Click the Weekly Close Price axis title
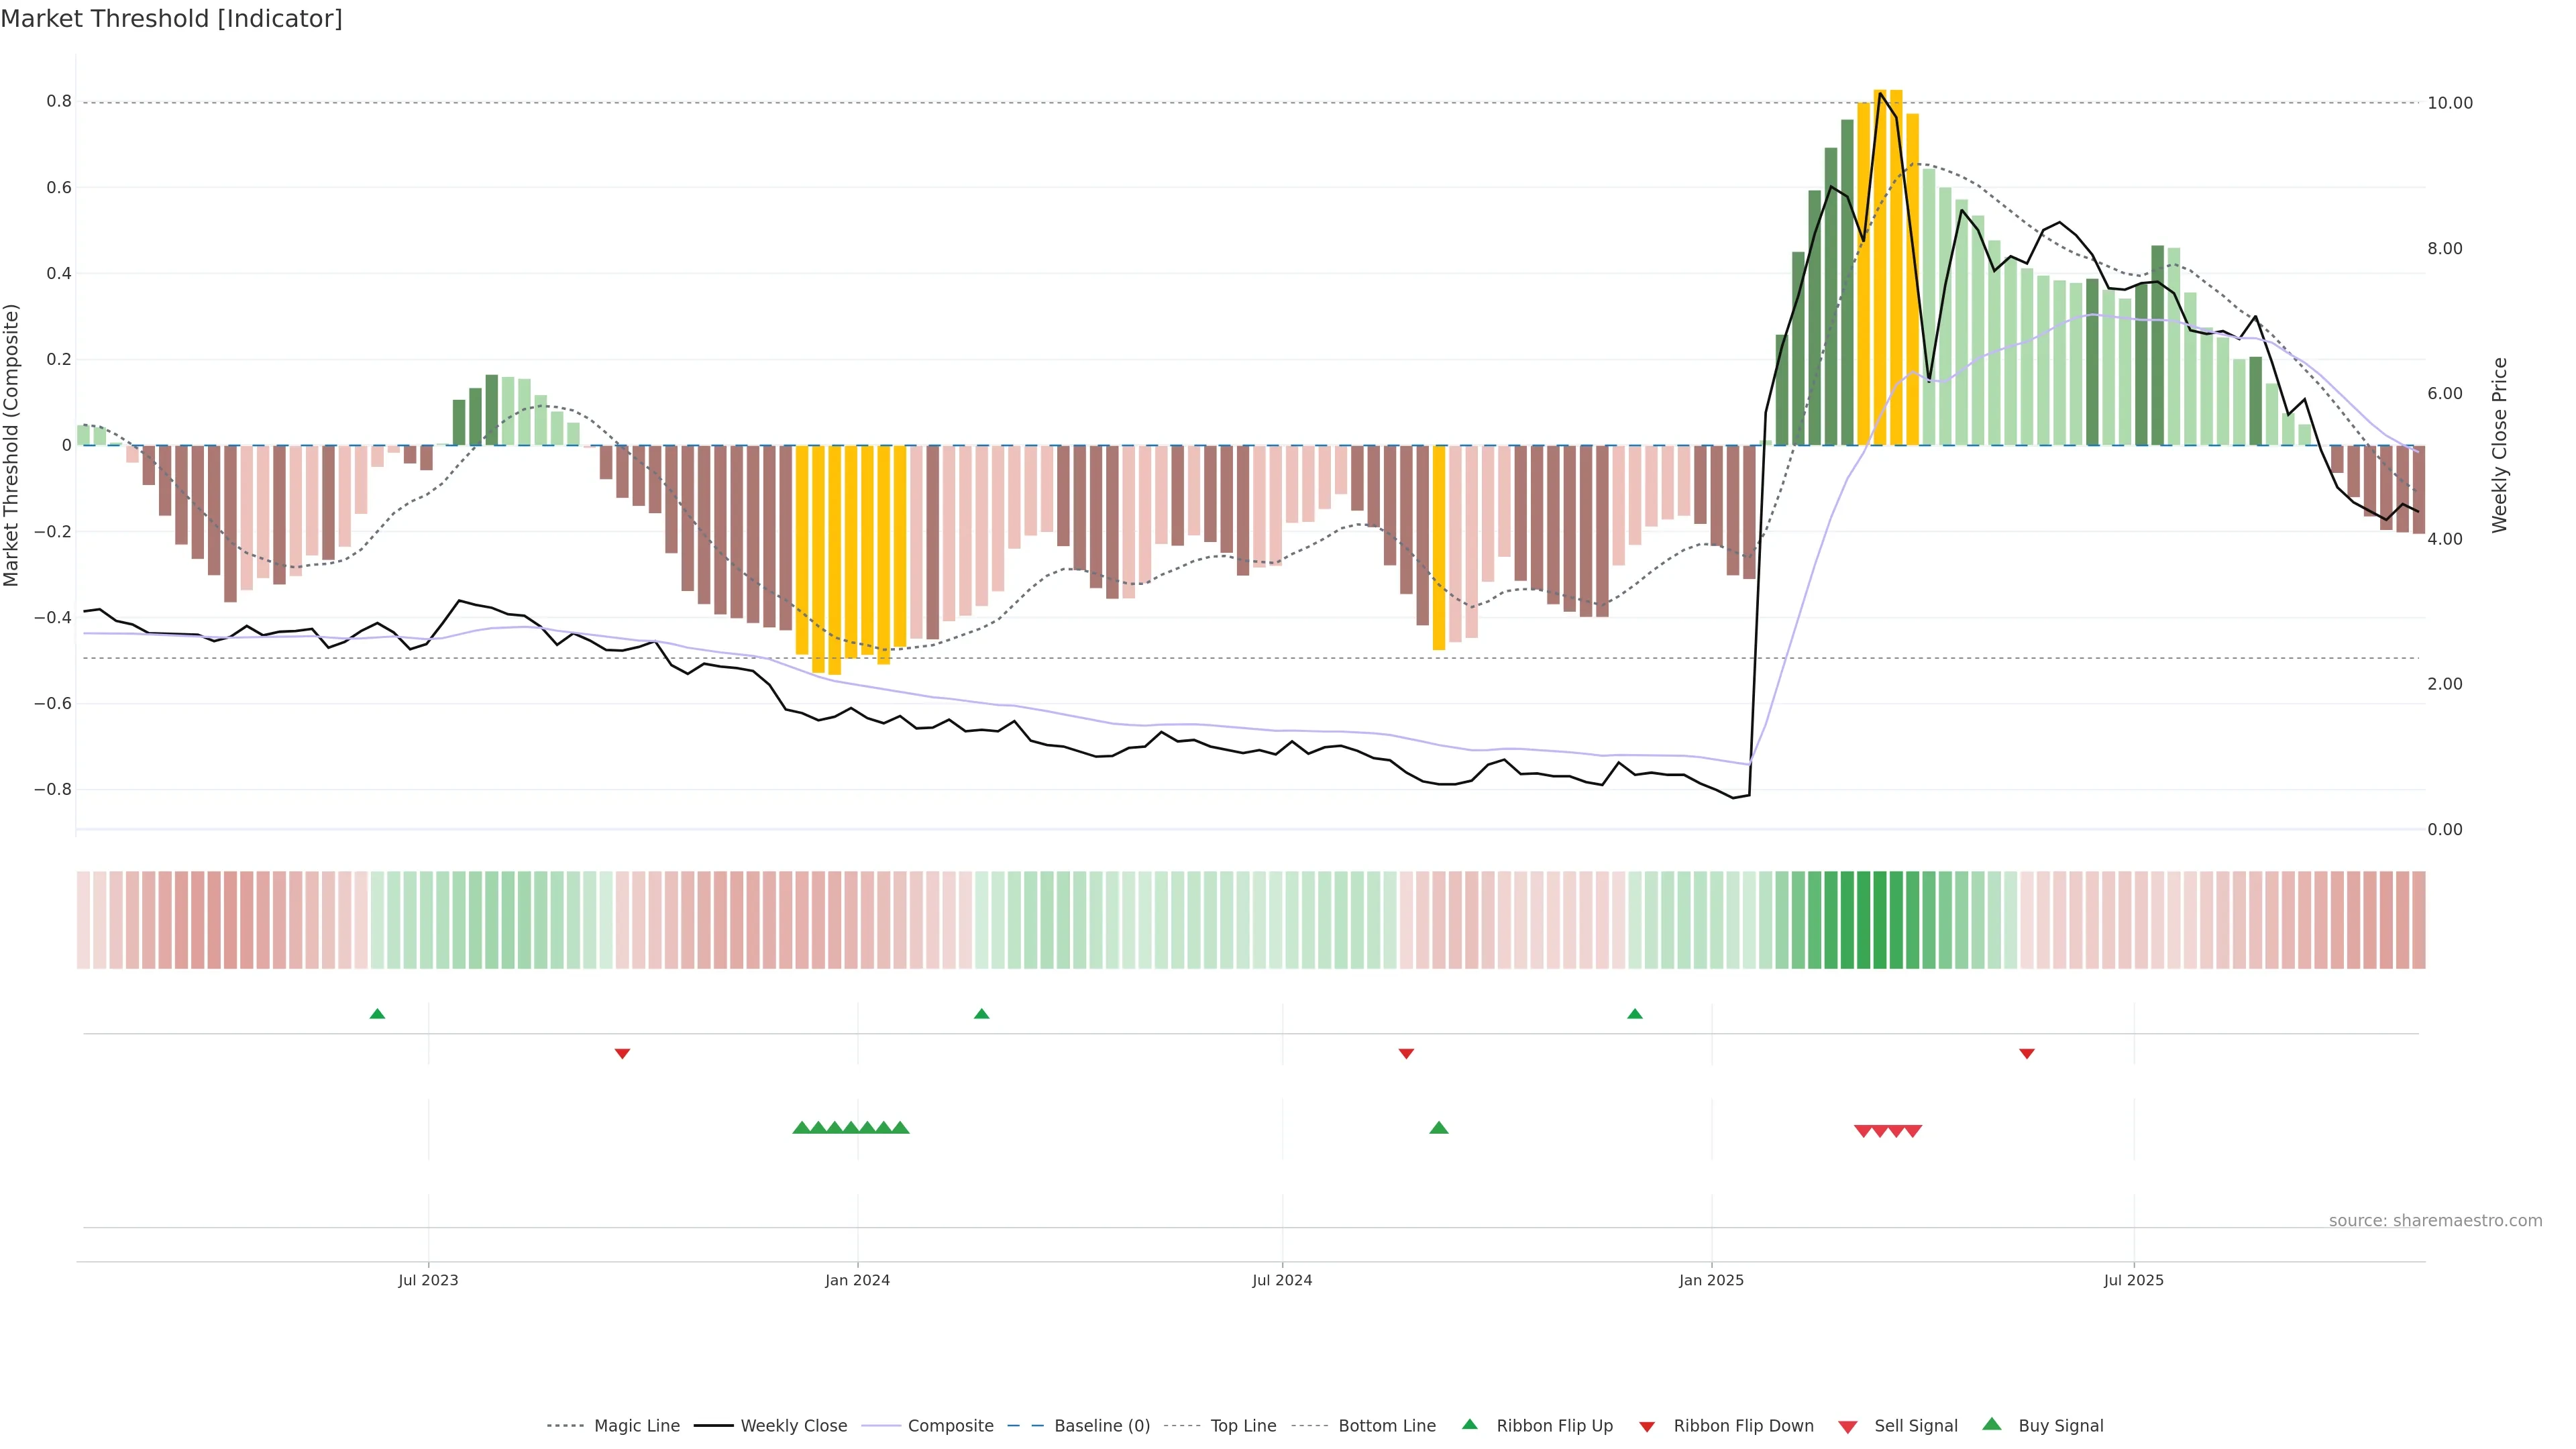2576x1449 pixels. [x=2499, y=445]
